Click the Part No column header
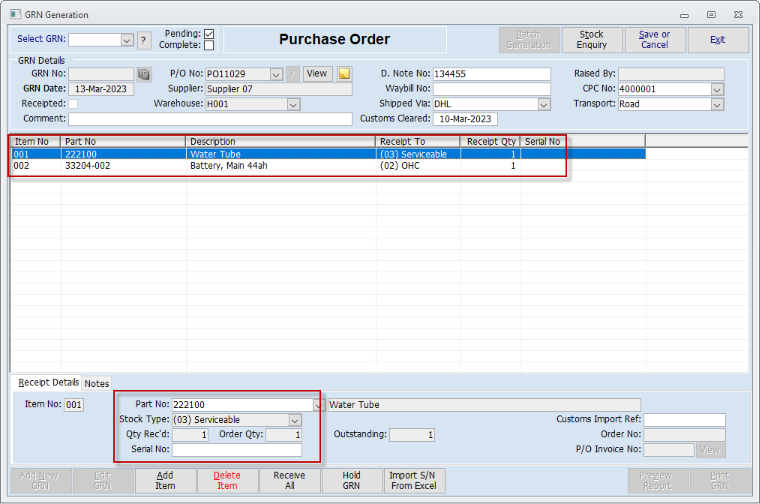This screenshot has height=504, width=760. pyautogui.click(x=123, y=142)
